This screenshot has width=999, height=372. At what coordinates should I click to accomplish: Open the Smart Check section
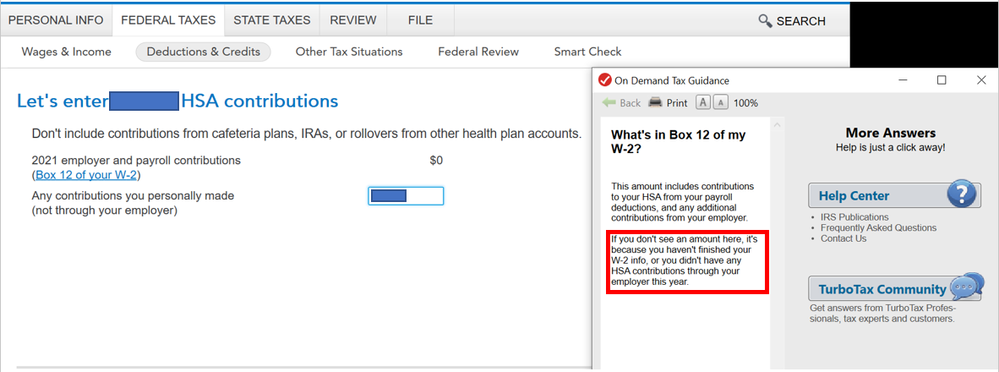587,52
